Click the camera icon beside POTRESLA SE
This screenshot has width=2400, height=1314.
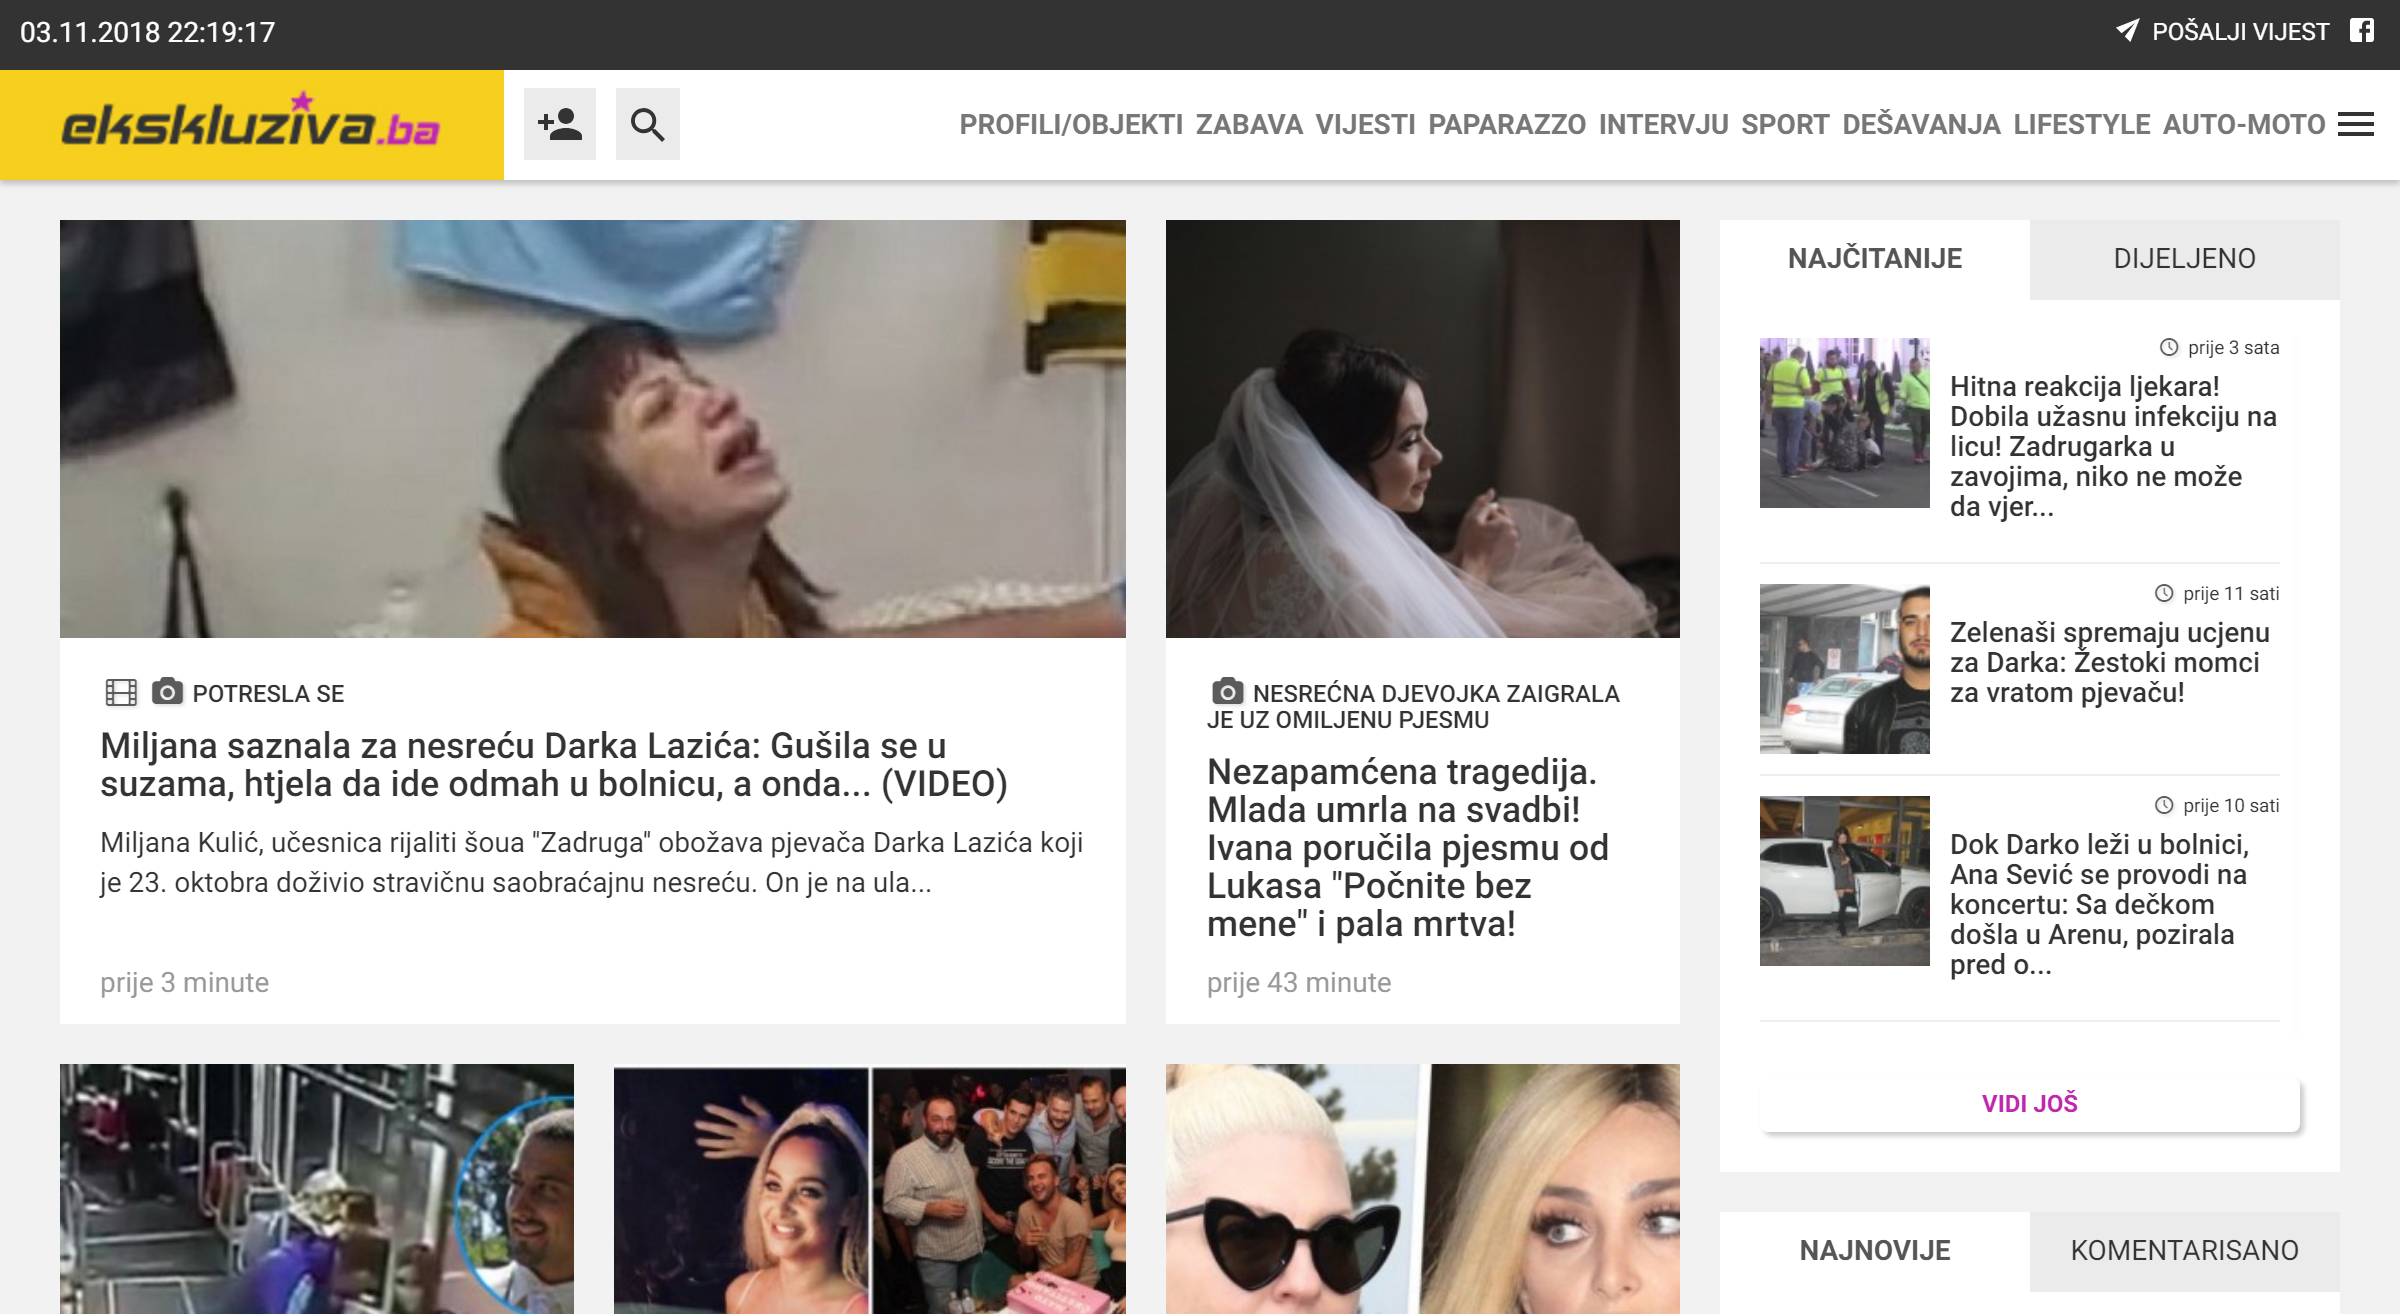167,692
